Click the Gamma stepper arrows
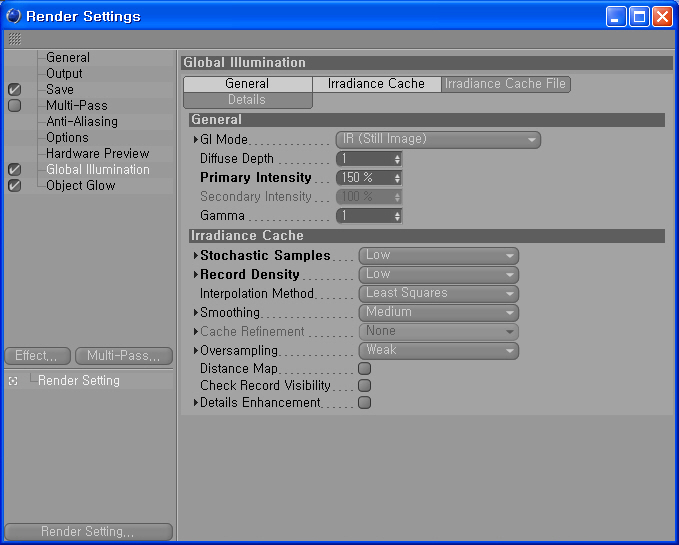The width and height of the screenshot is (679, 545). point(398,216)
